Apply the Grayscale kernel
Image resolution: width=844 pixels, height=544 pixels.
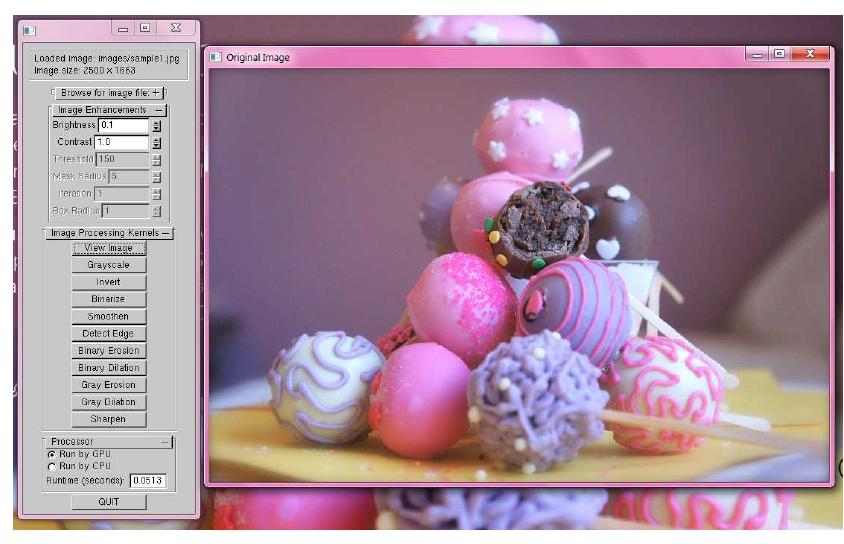109,265
